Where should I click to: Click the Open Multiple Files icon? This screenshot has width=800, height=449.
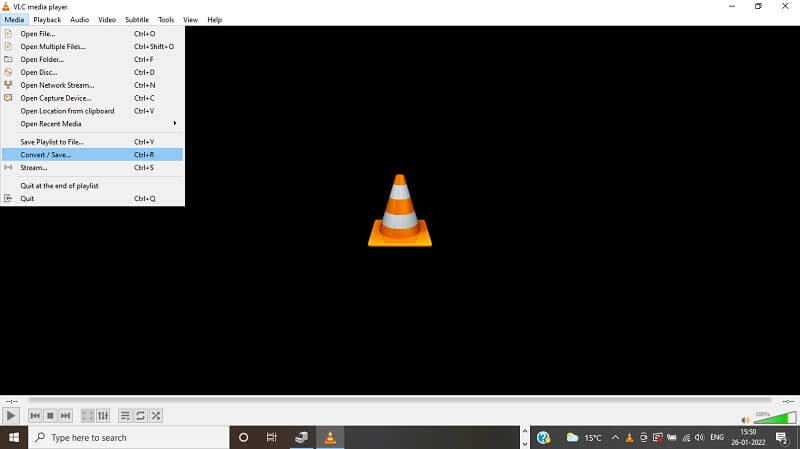8,46
